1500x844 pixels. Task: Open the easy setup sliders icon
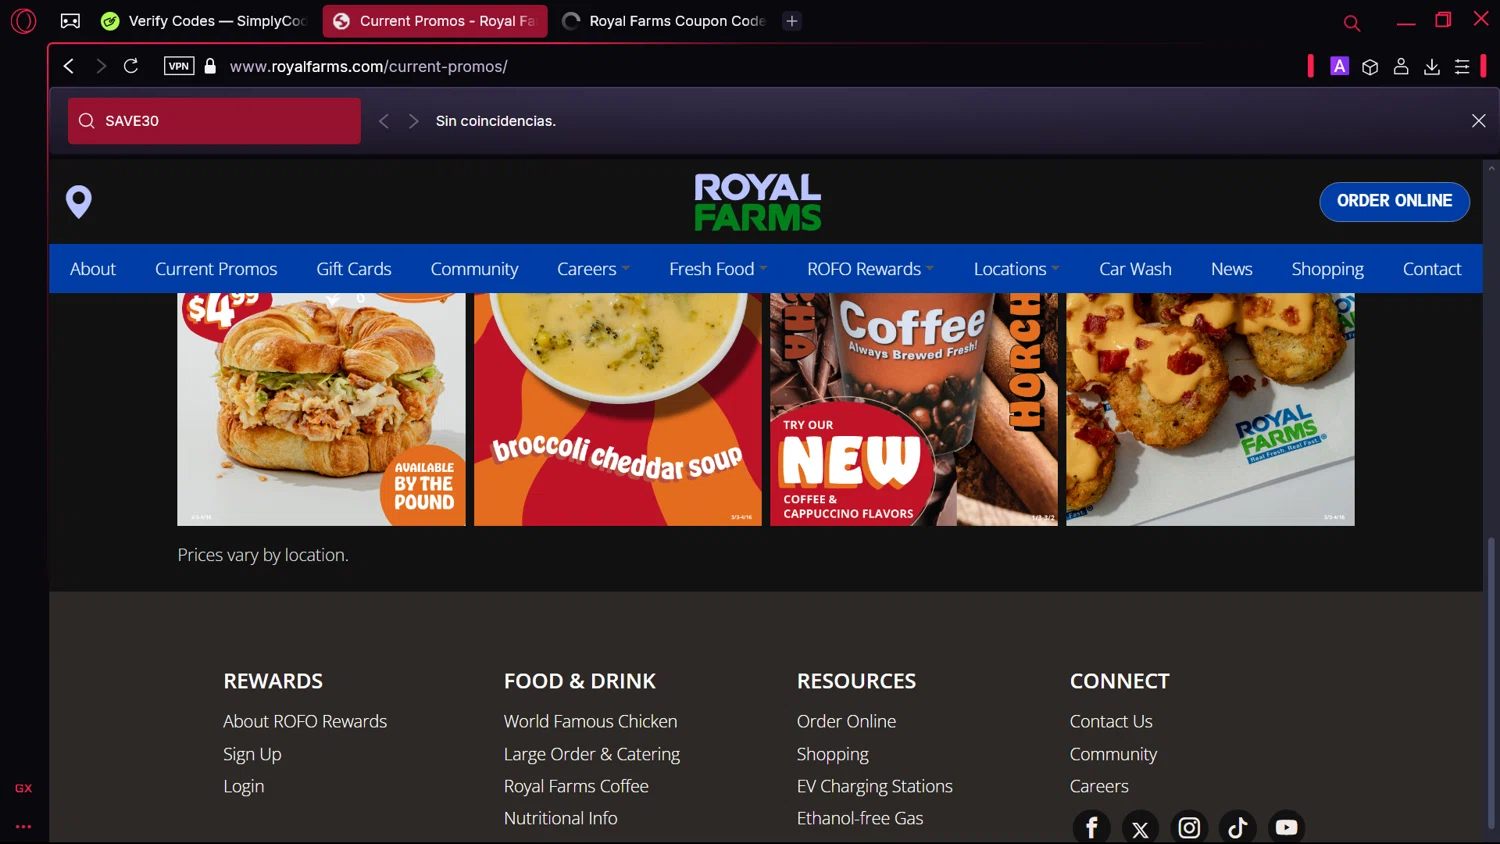click(1462, 66)
